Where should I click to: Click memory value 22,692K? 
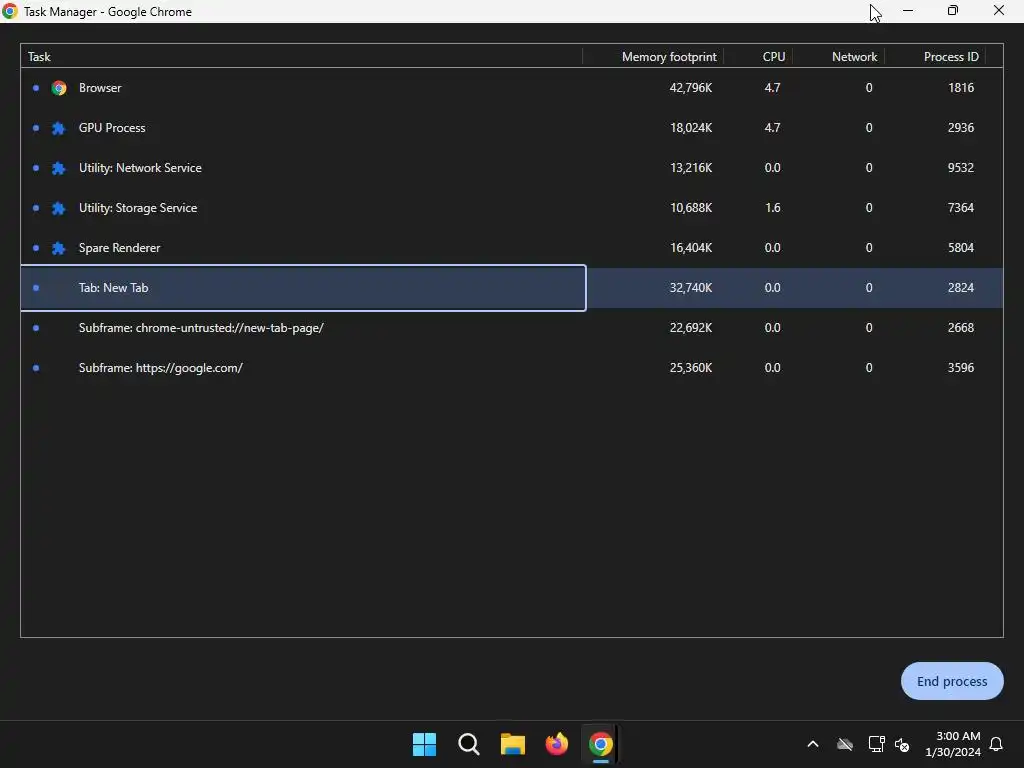point(691,328)
